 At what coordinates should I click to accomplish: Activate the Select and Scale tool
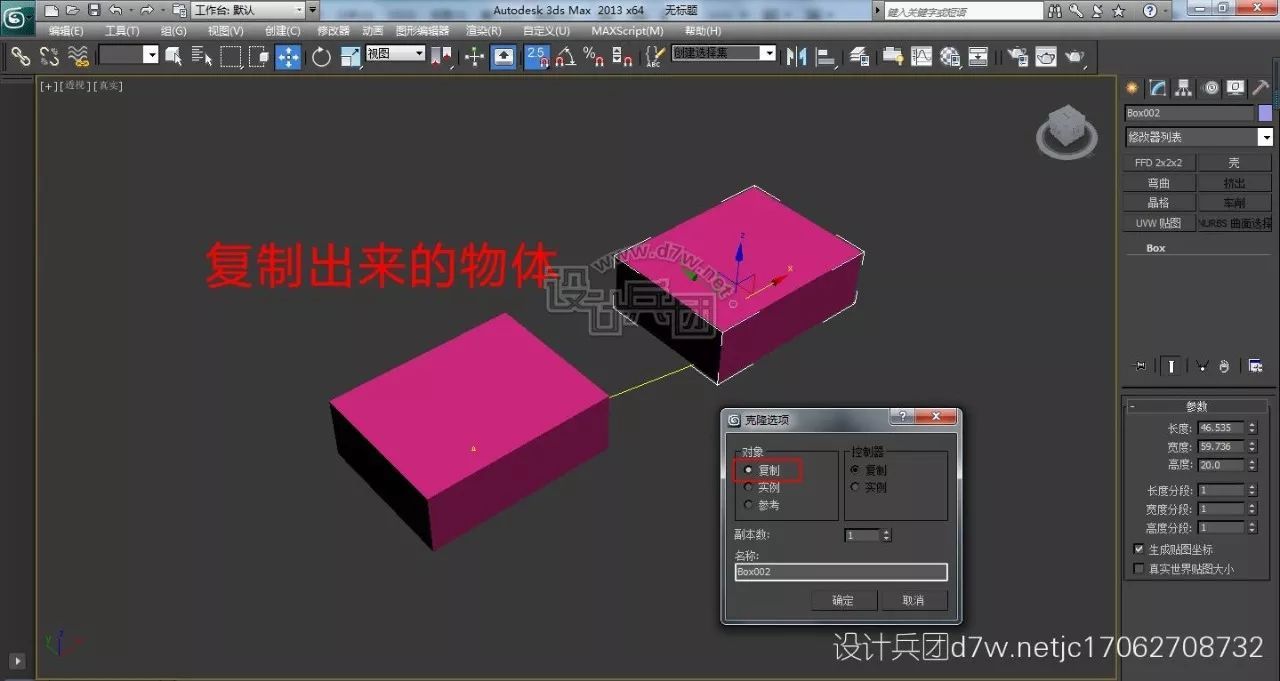(350, 56)
